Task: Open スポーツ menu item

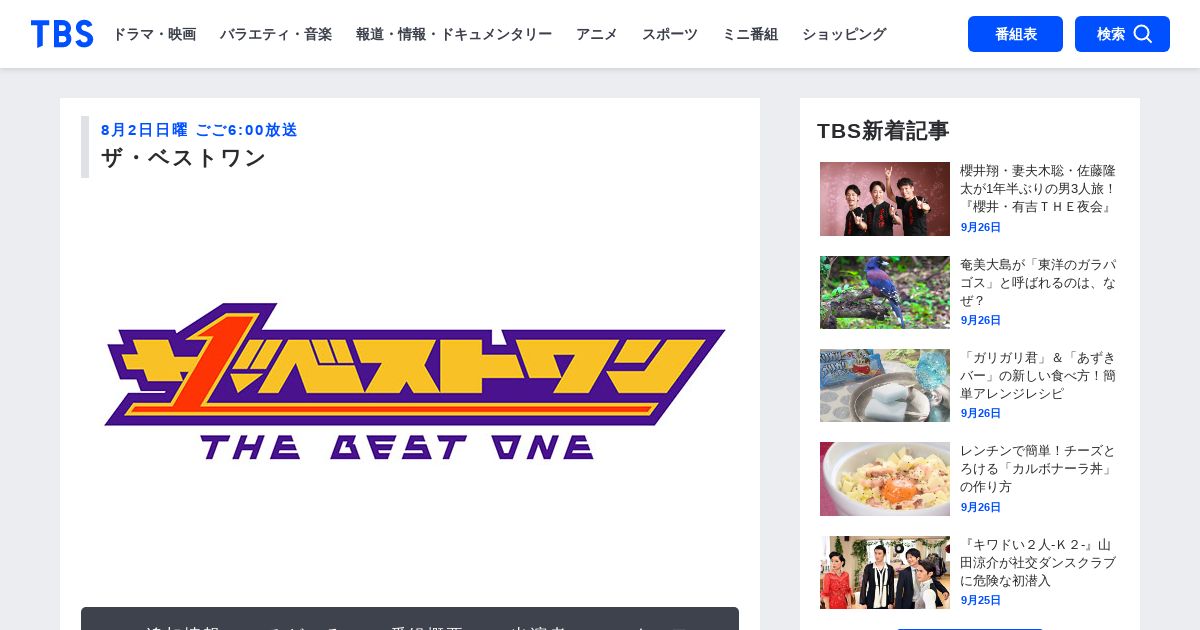Action: pyautogui.click(x=670, y=34)
